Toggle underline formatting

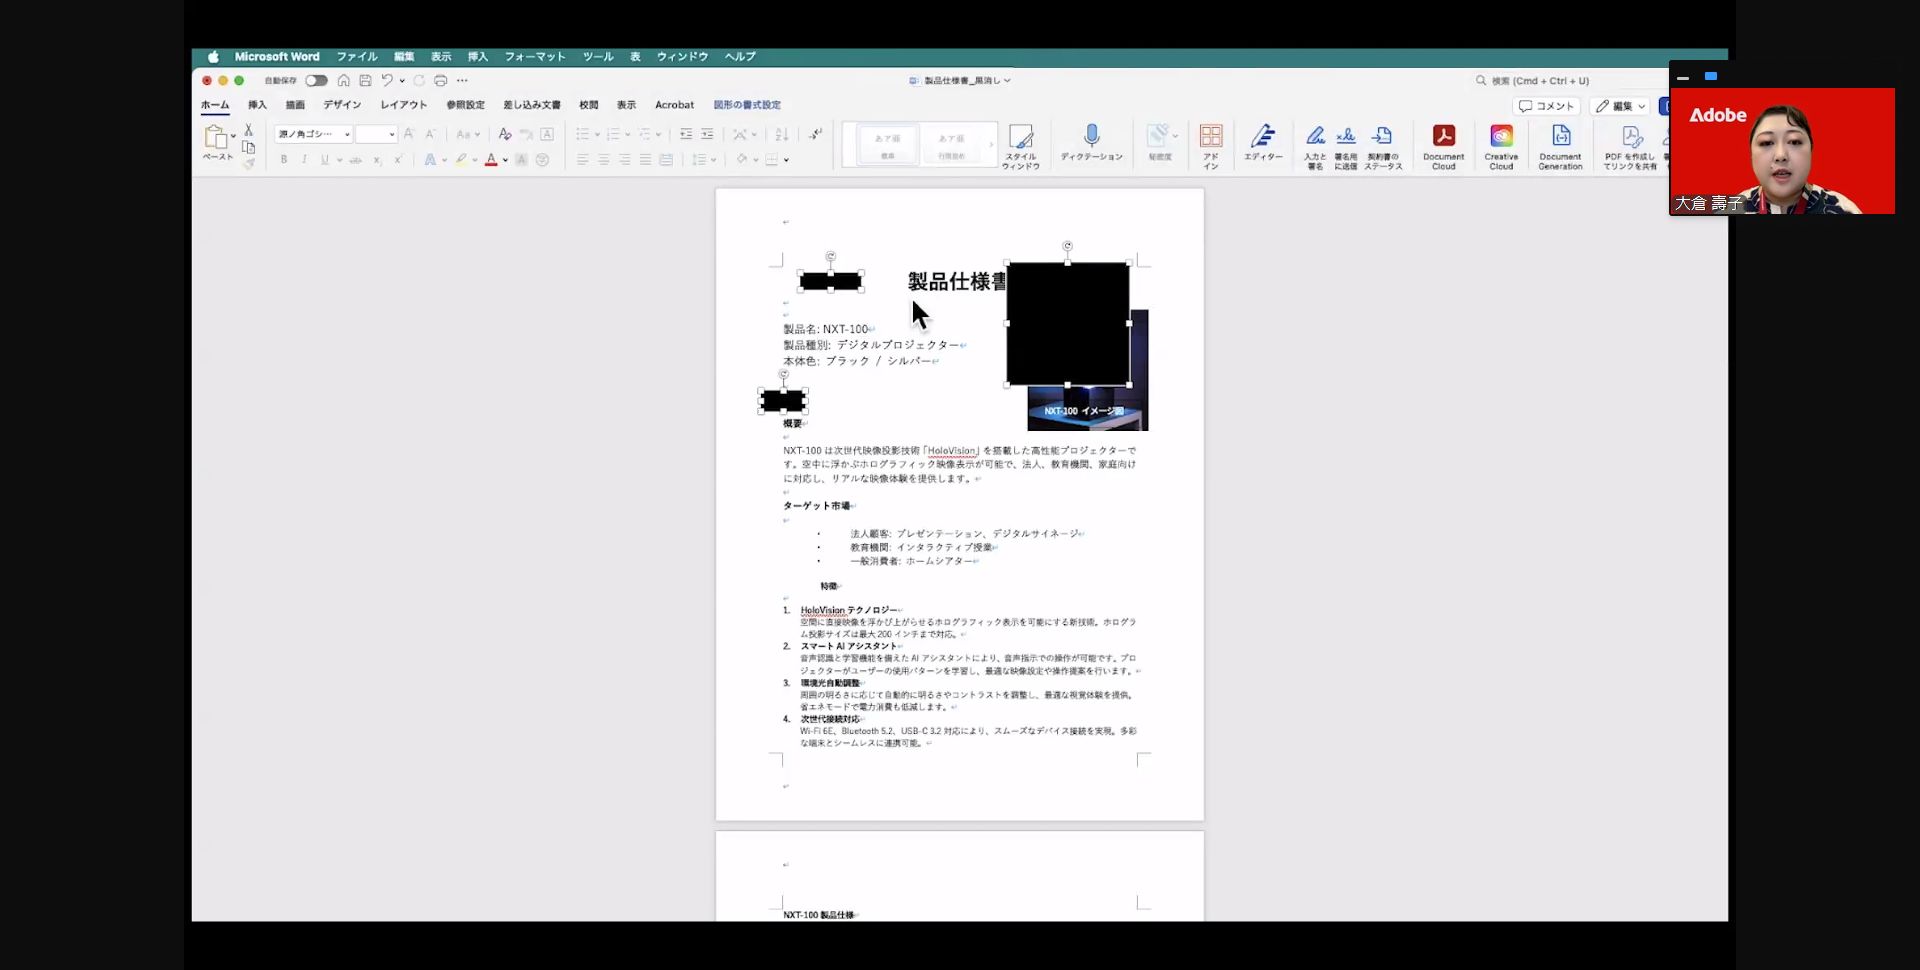click(x=325, y=160)
